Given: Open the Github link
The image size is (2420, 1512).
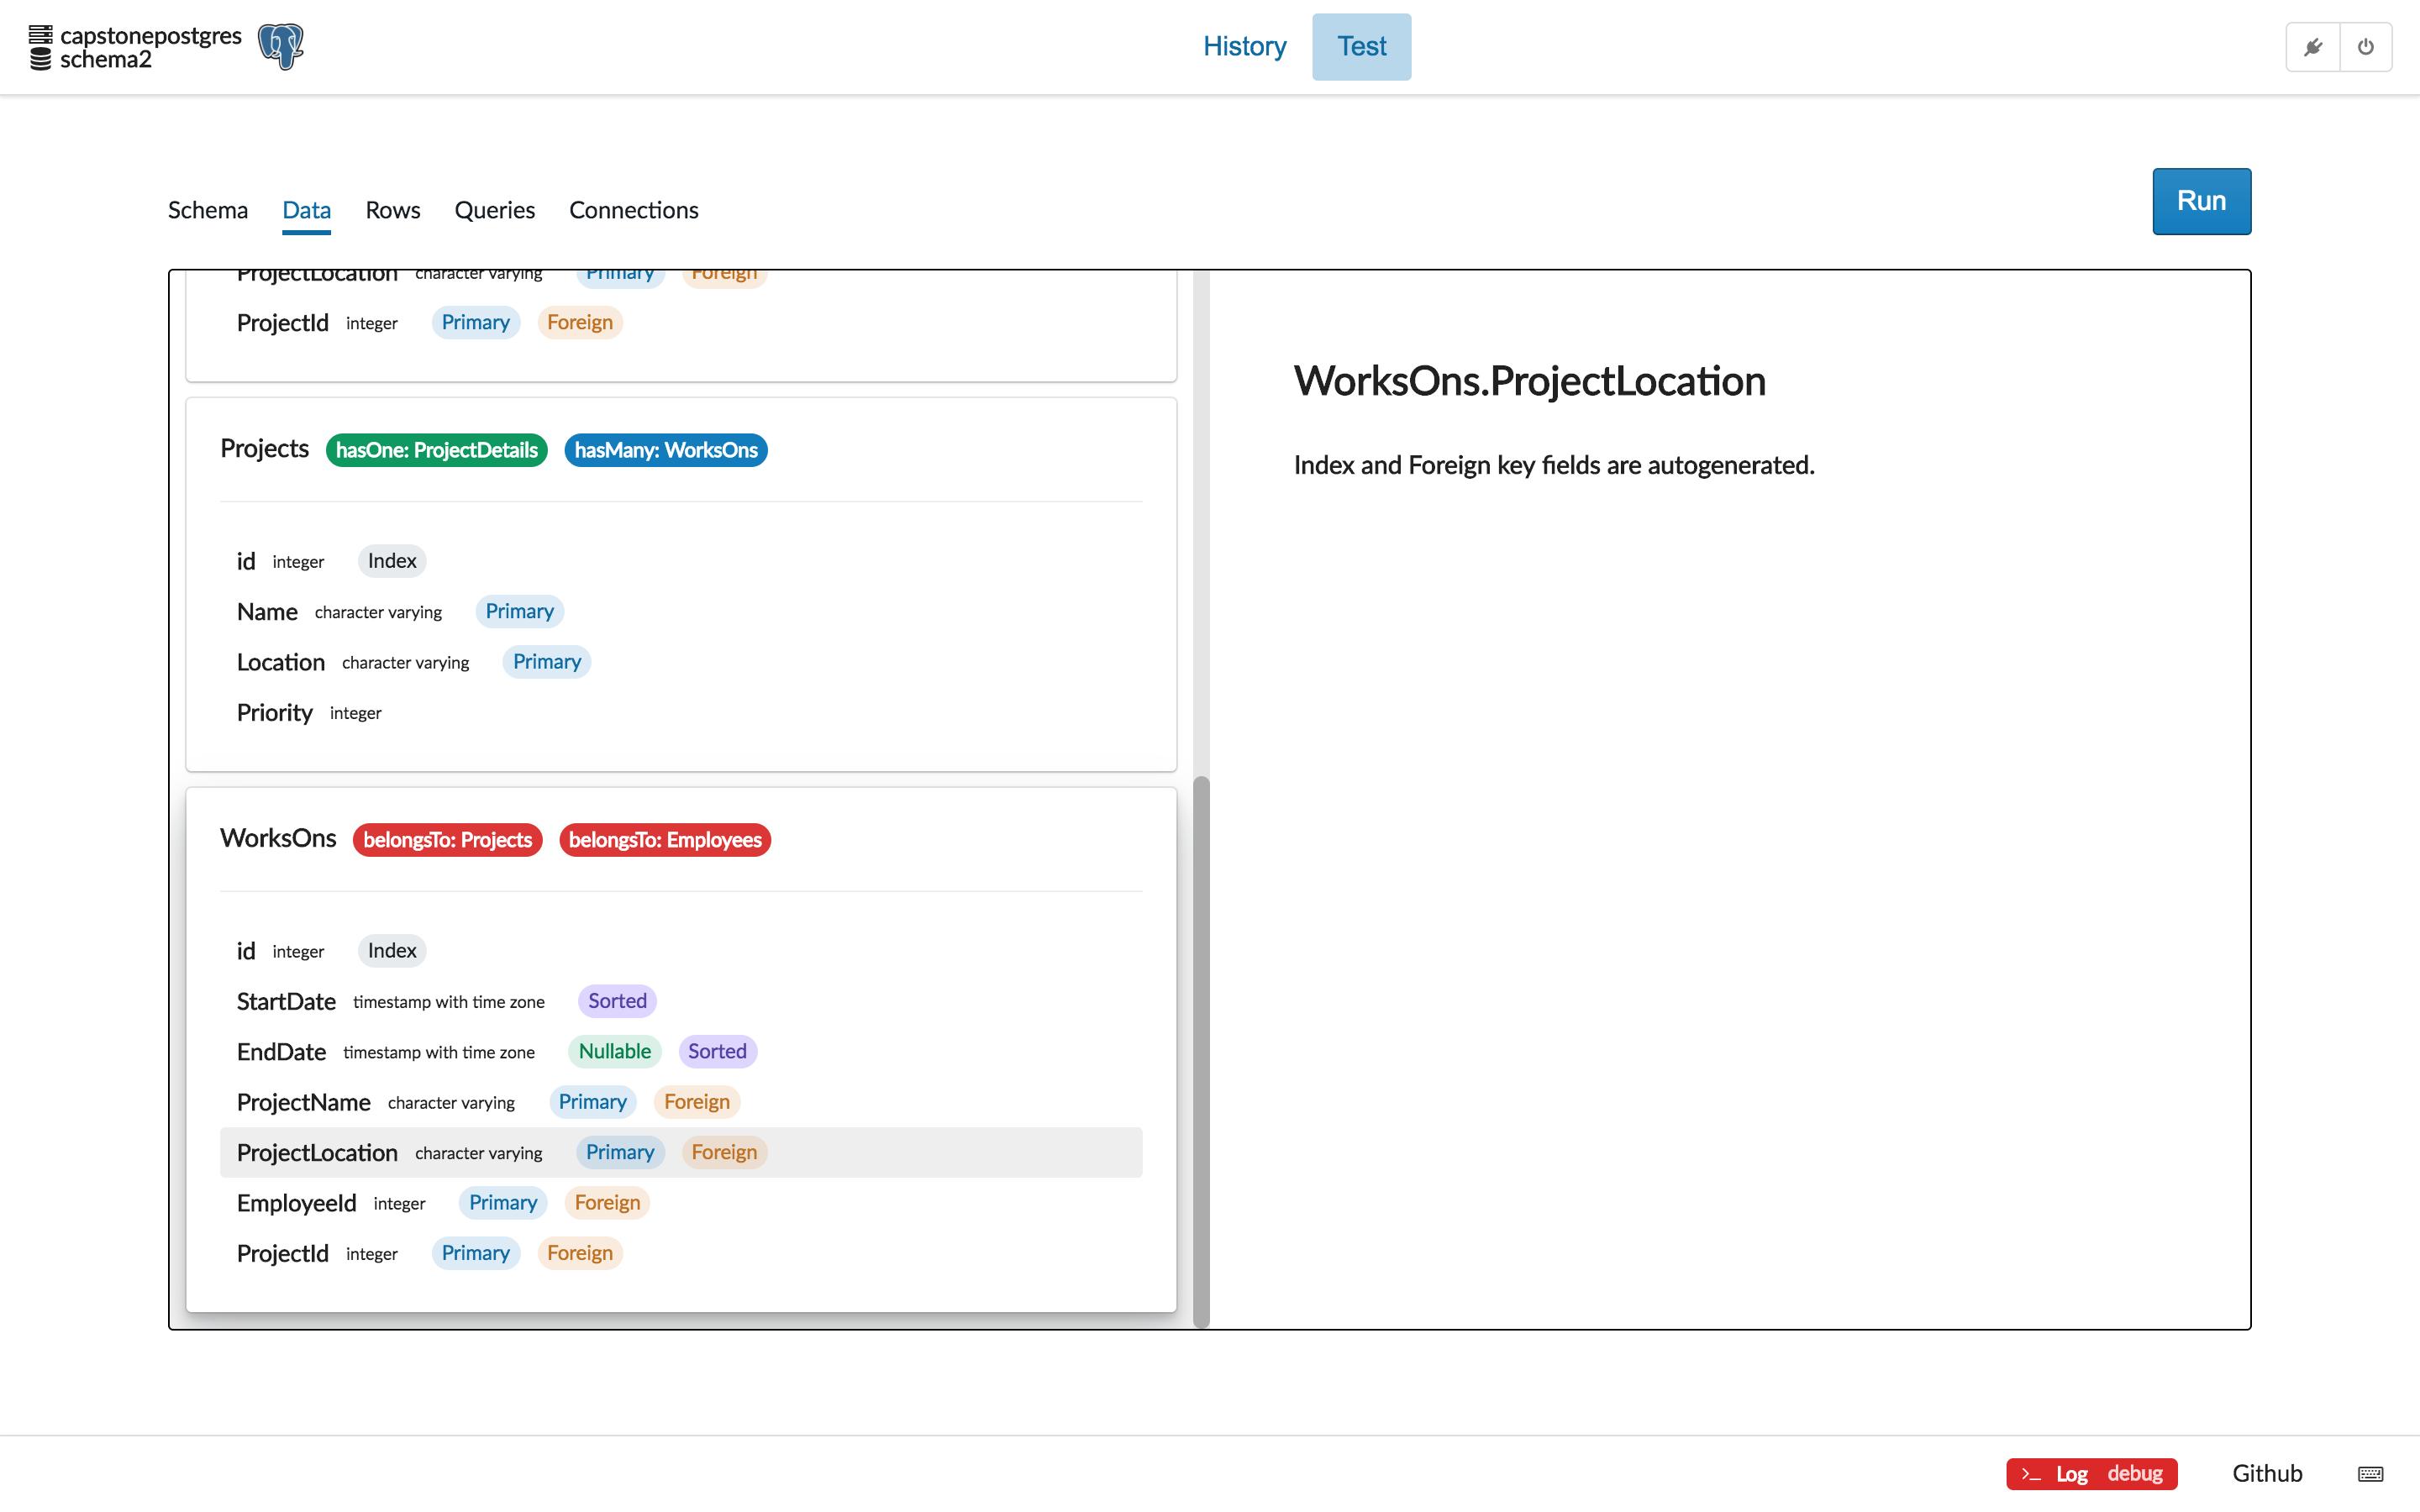Looking at the screenshot, I should coord(2266,1473).
